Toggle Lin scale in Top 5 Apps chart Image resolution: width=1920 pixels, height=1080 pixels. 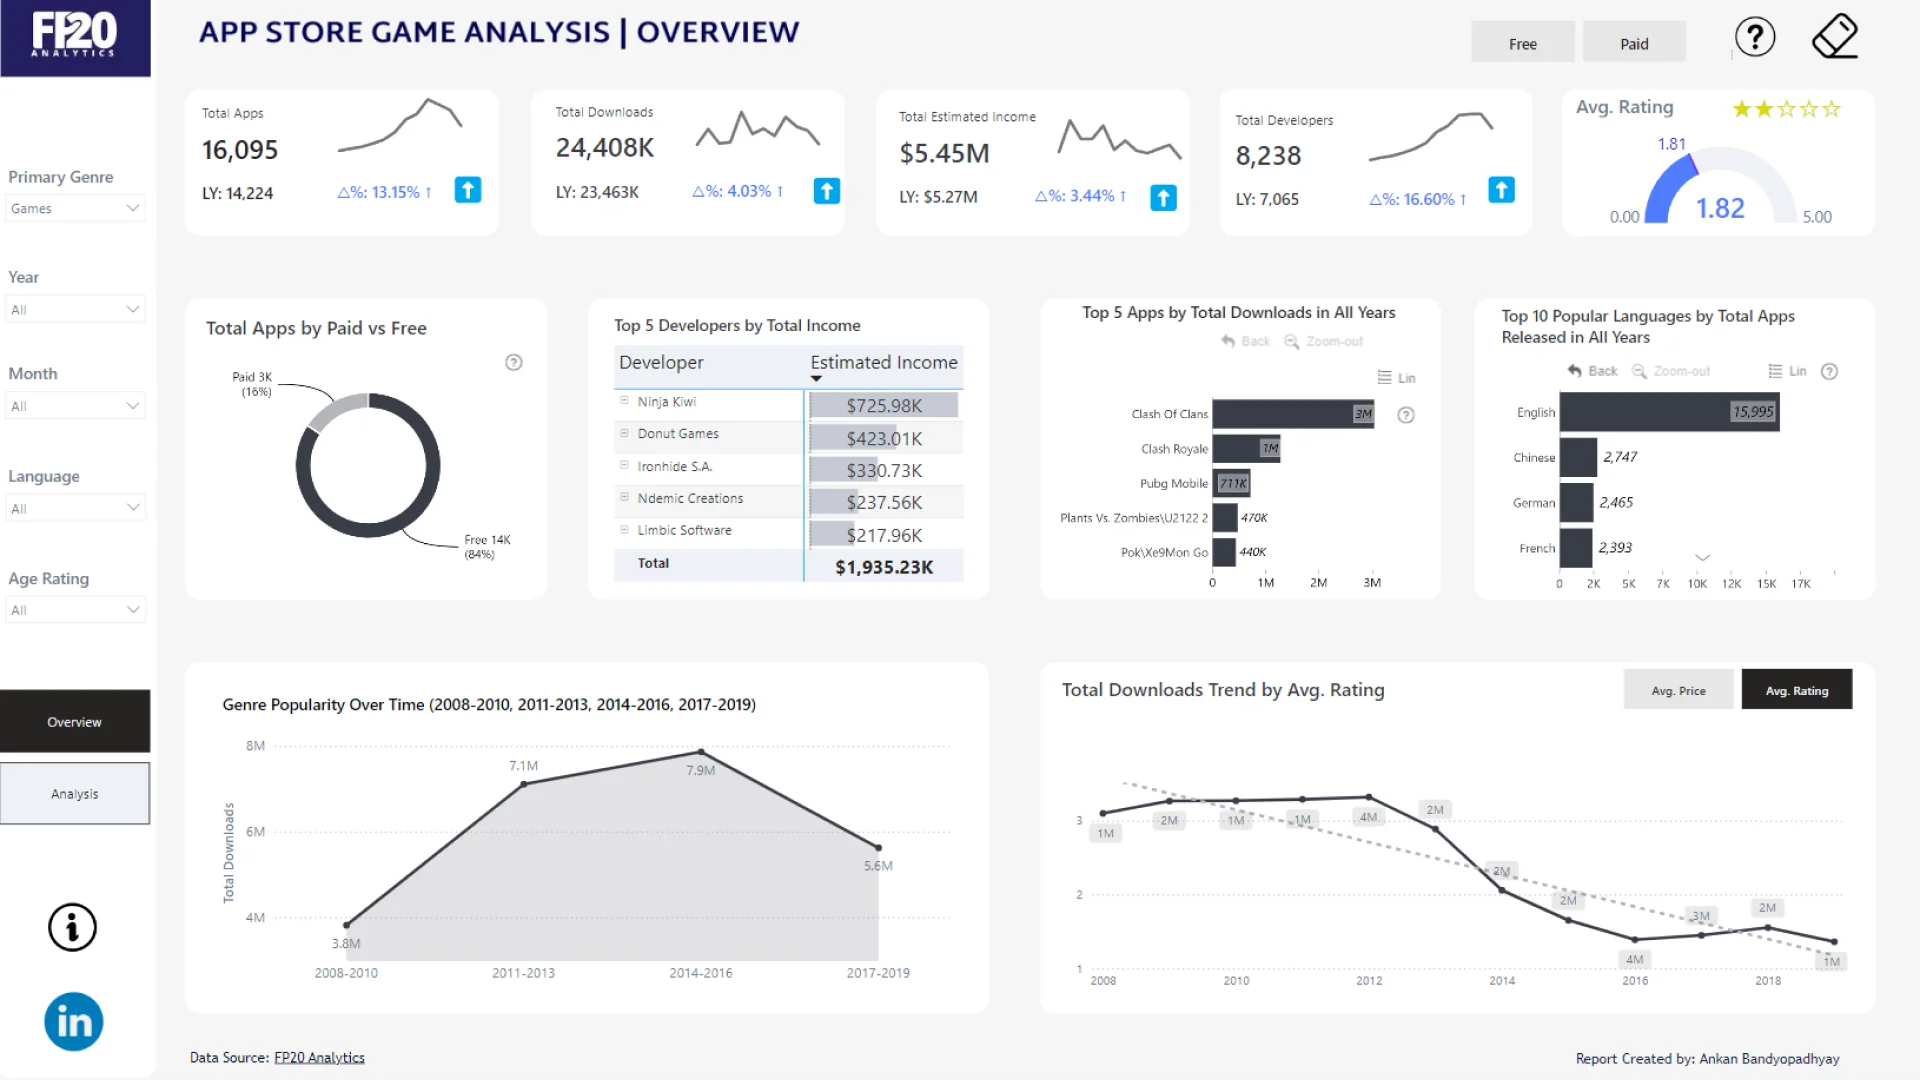pyautogui.click(x=1396, y=378)
